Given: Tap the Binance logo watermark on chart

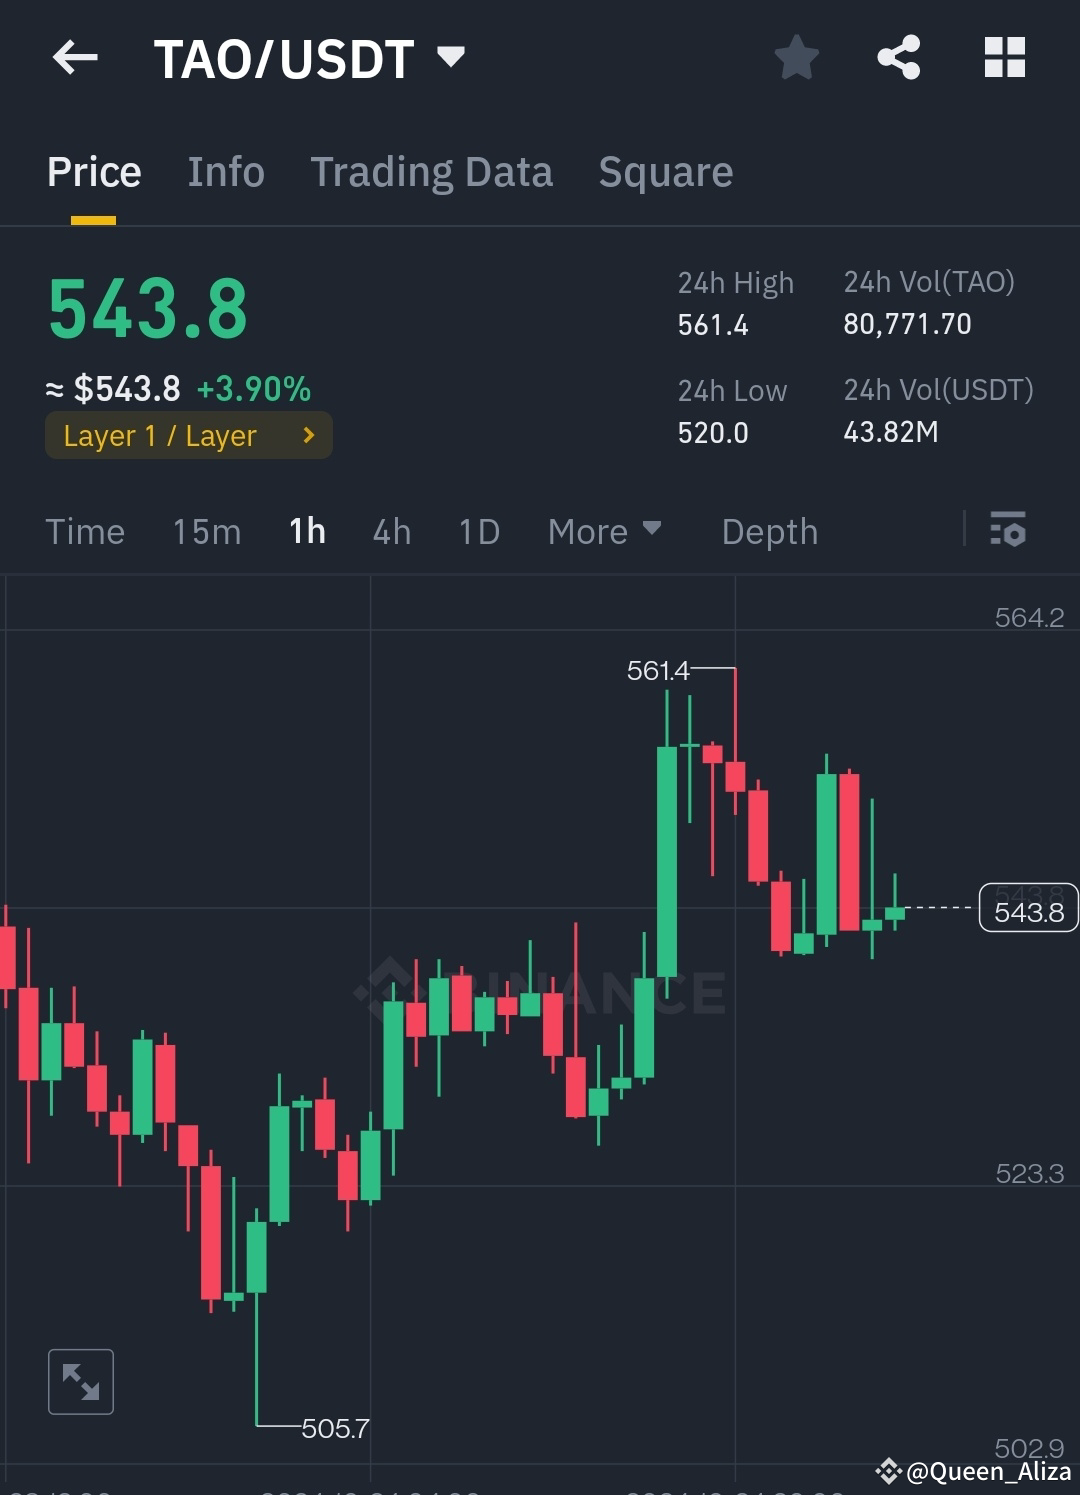Looking at the screenshot, I should [x=540, y=991].
